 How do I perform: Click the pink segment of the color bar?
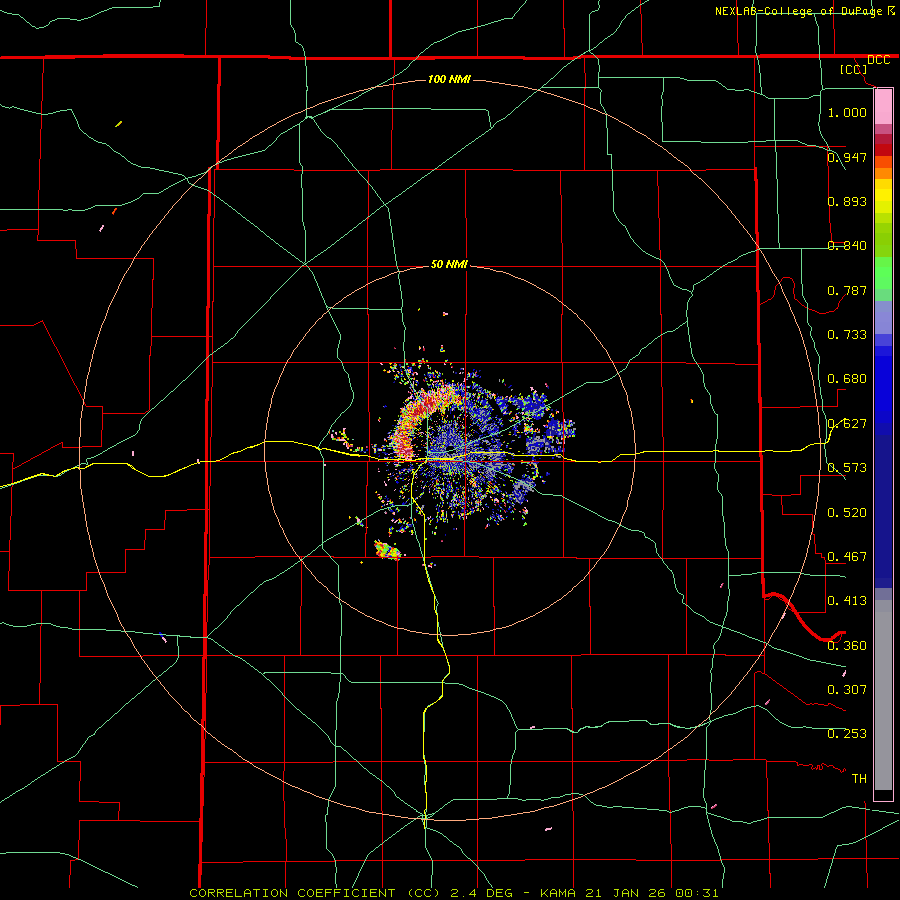(883, 107)
